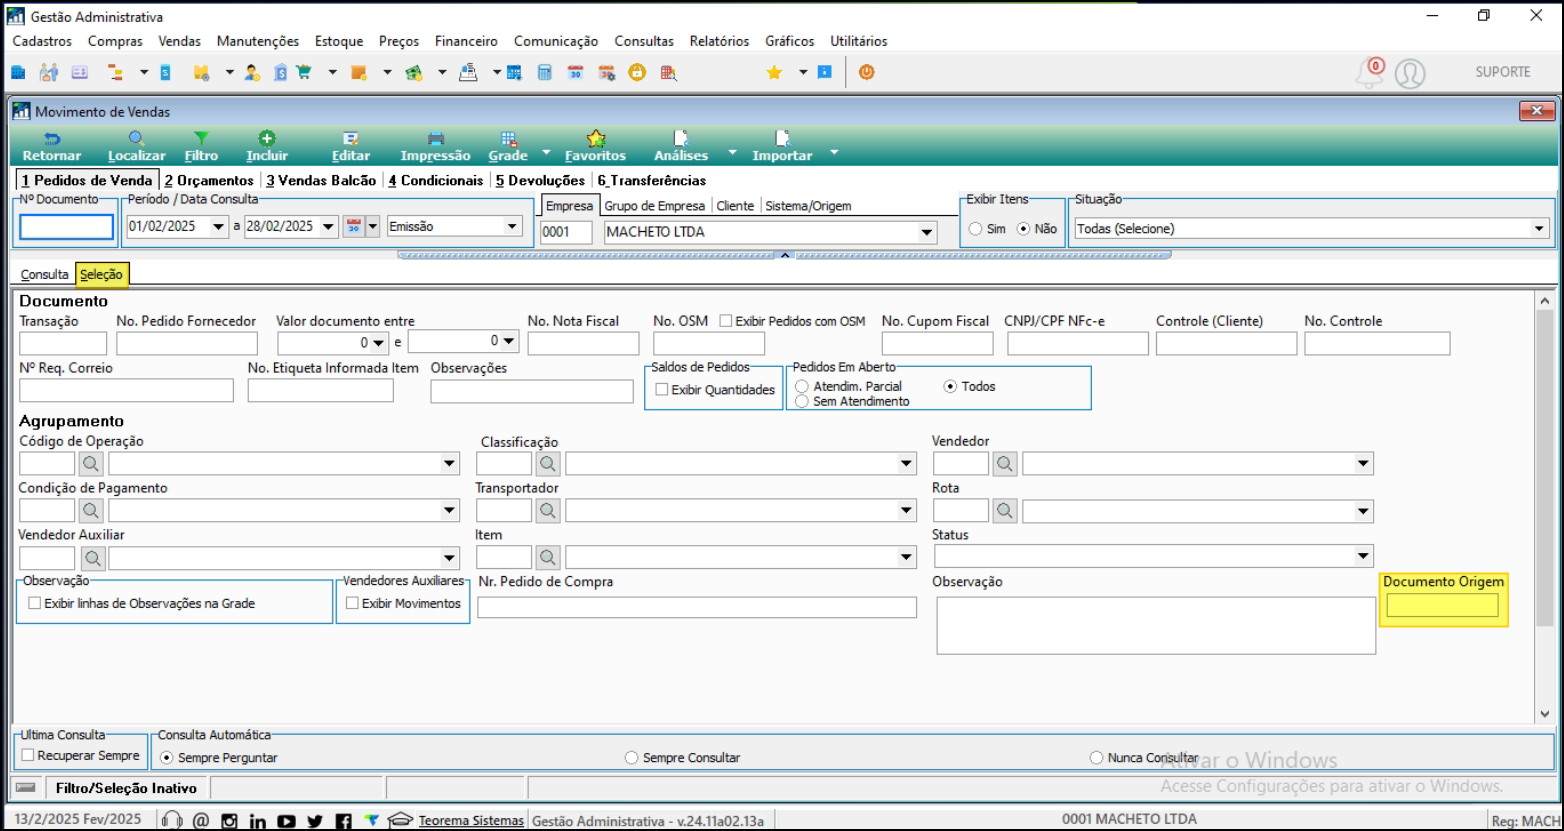Click the Importar toolbar button

click(x=782, y=147)
